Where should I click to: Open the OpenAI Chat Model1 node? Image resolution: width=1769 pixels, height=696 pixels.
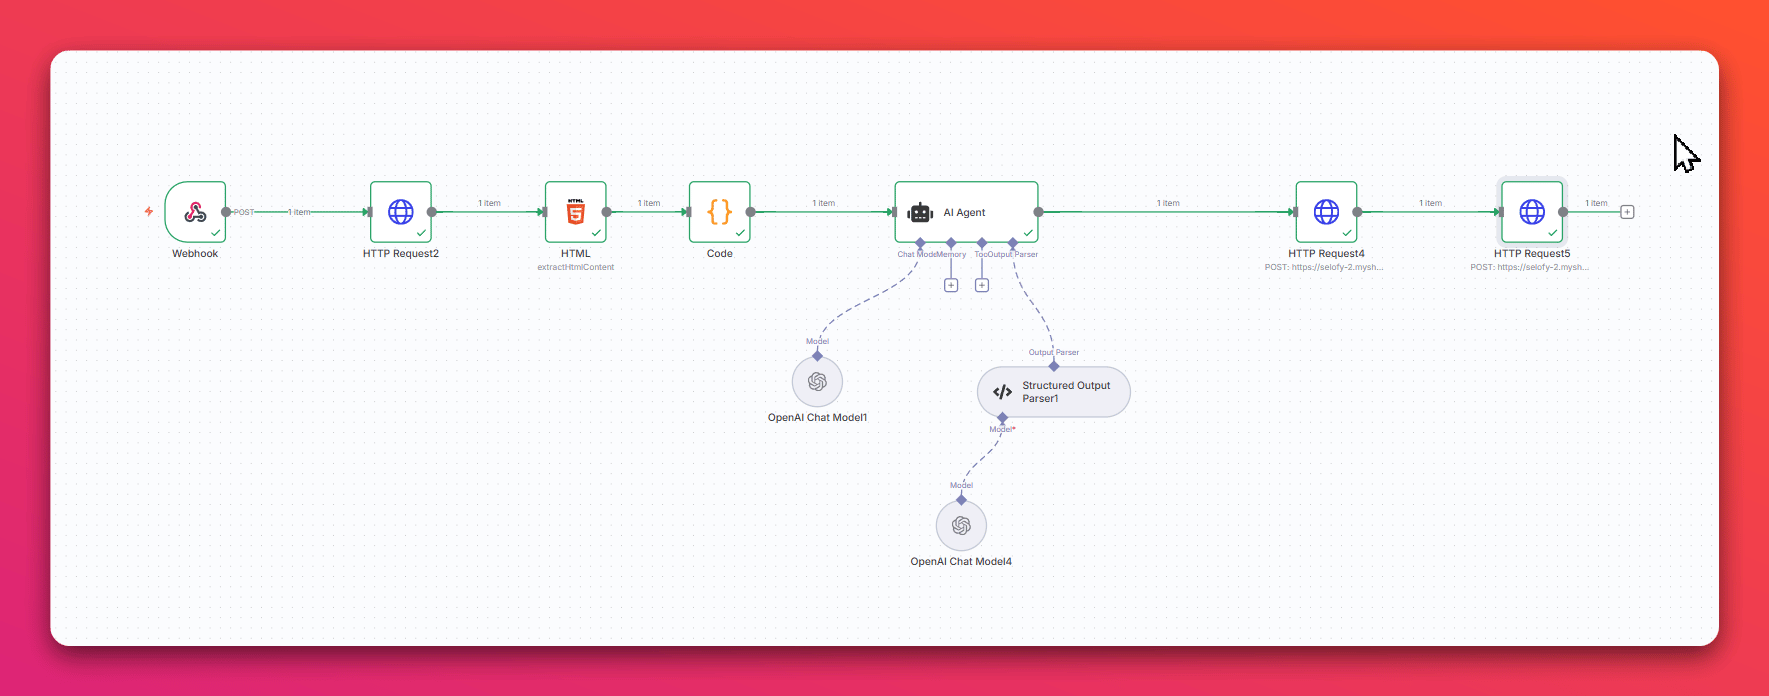click(817, 381)
